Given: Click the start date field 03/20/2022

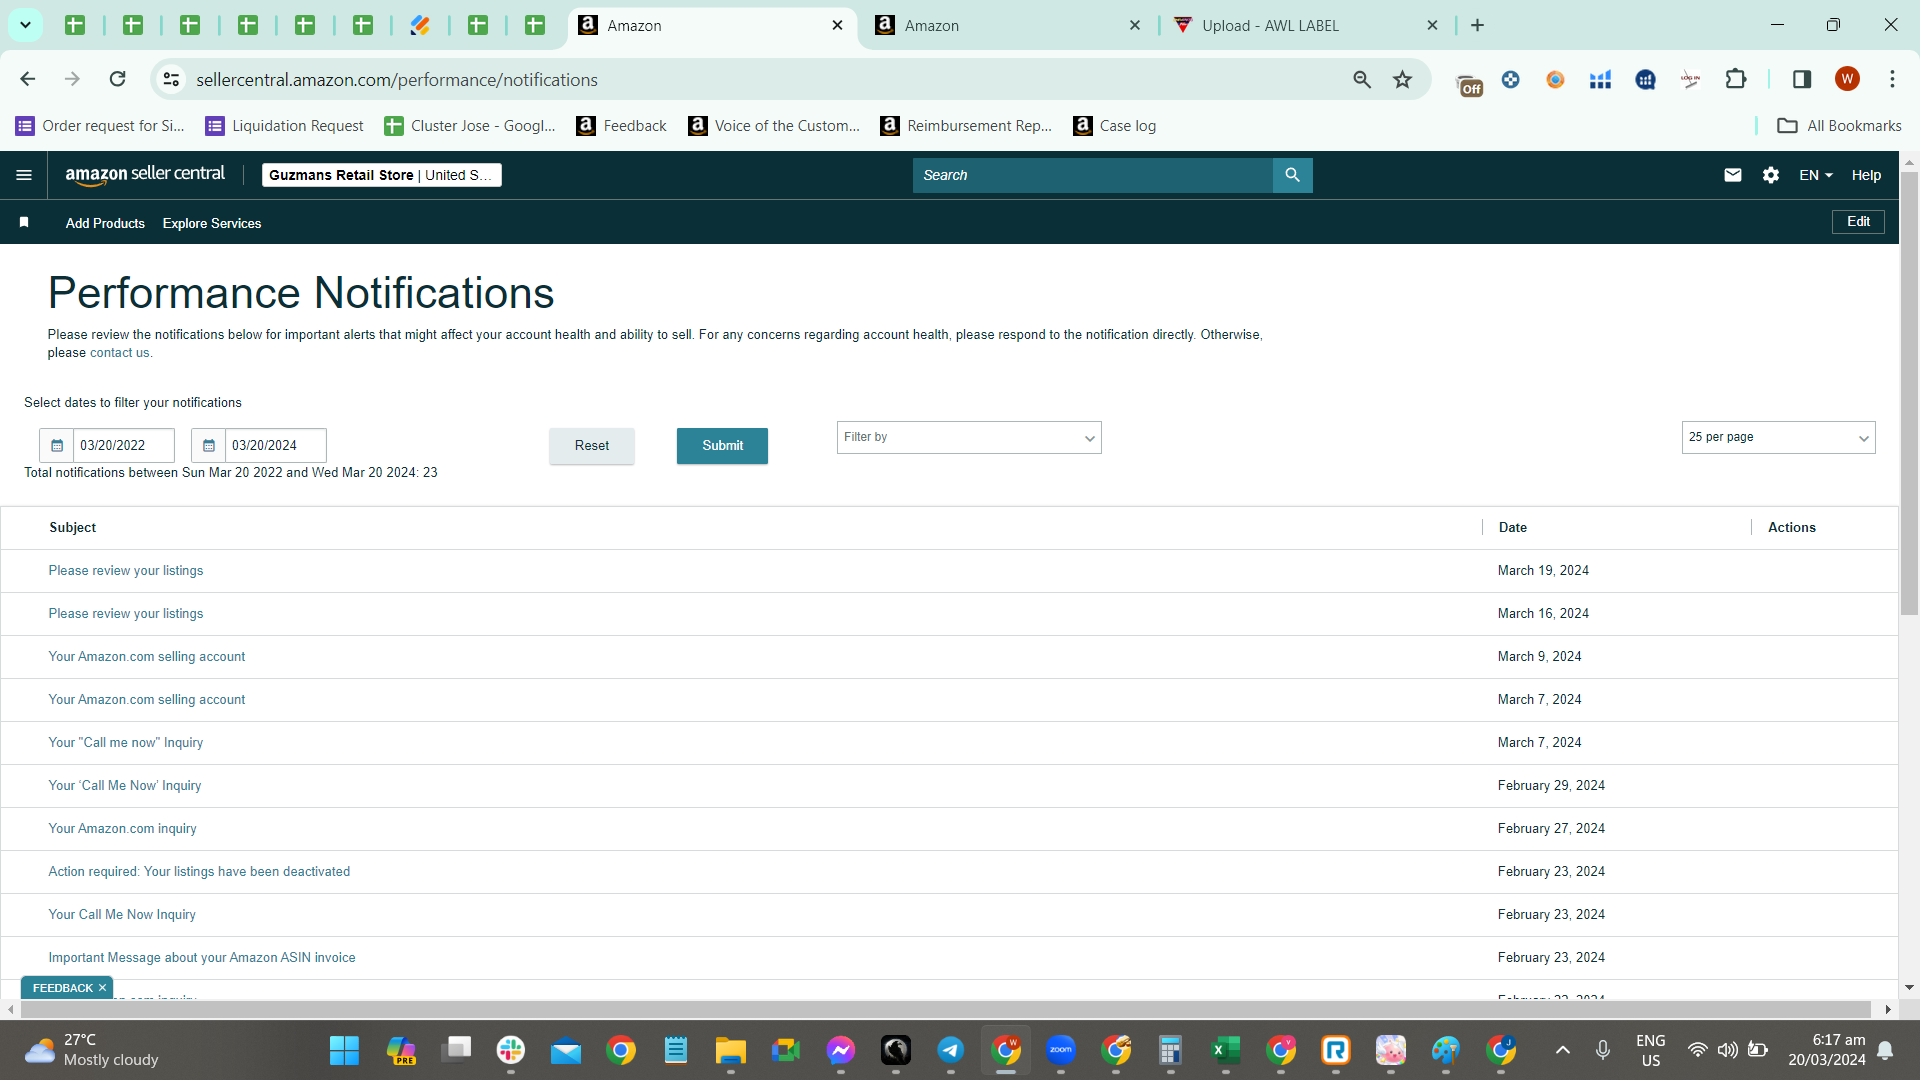Looking at the screenshot, I should (124, 445).
